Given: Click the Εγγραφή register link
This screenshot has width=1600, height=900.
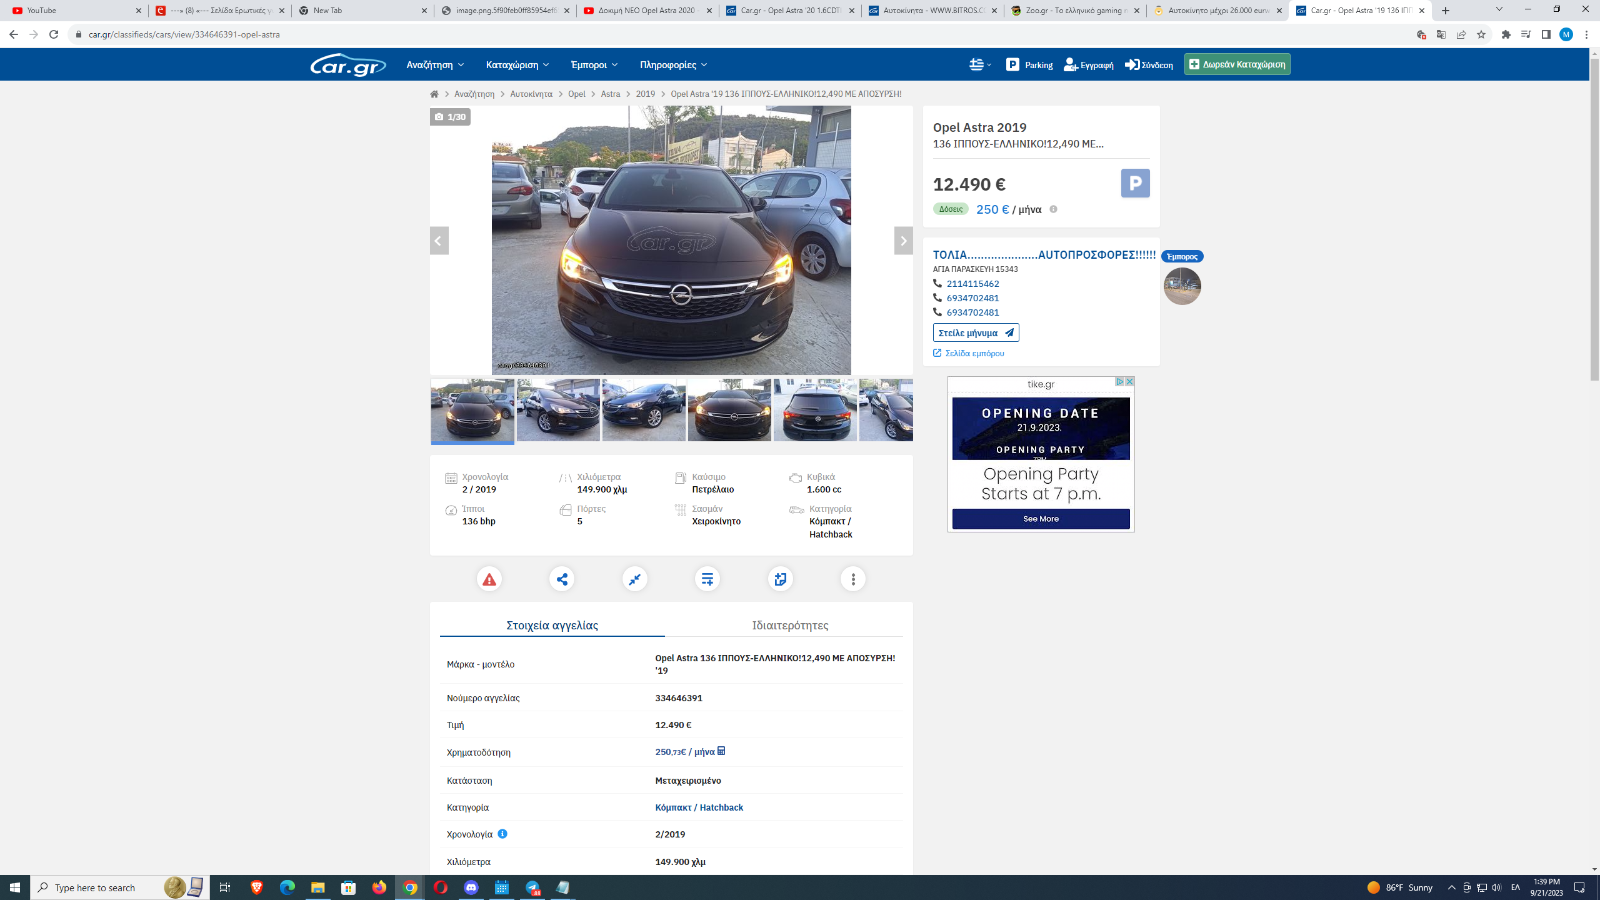Looking at the screenshot, I should pyautogui.click(x=1088, y=65).
